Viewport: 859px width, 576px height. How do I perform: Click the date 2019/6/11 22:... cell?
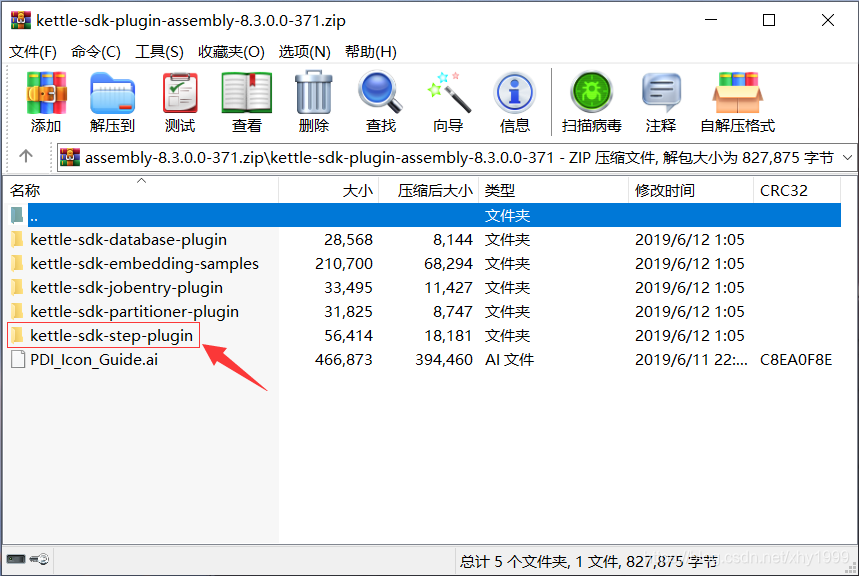pos(691,360)
